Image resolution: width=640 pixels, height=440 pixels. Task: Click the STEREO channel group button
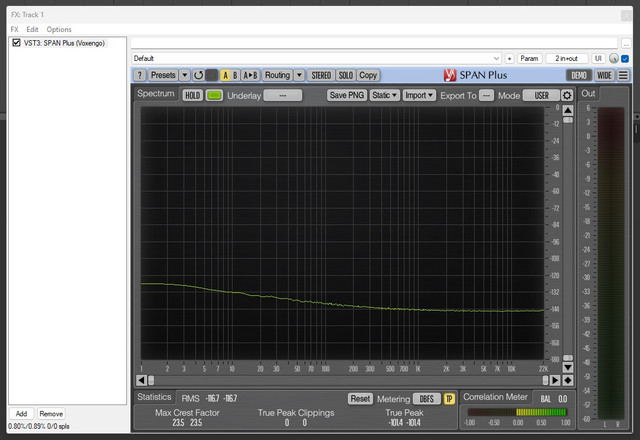click(321, 75)
